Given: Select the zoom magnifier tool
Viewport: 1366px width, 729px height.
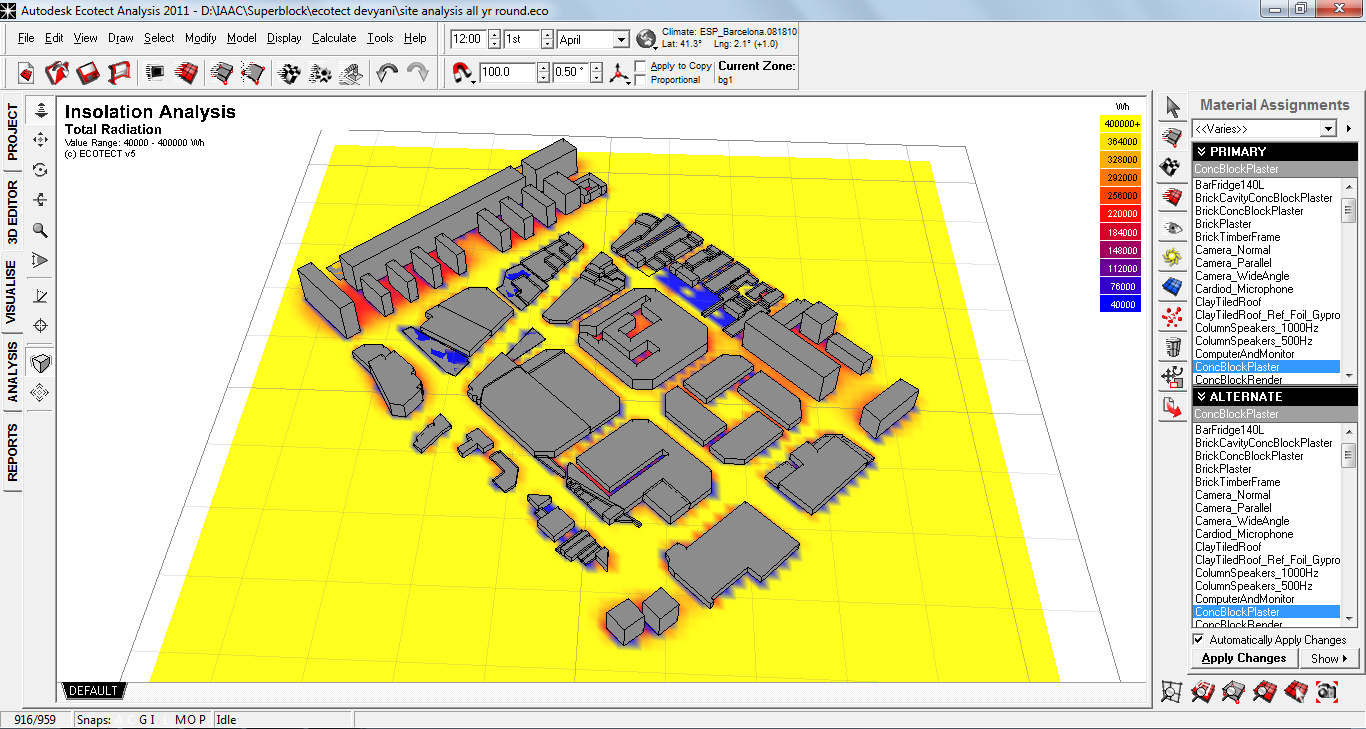Looking at the screenshot, I should tap(41, 230).
